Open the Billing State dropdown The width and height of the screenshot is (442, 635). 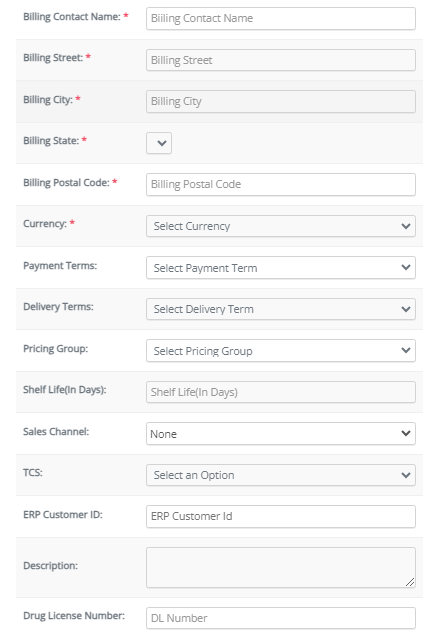point(159,143)
